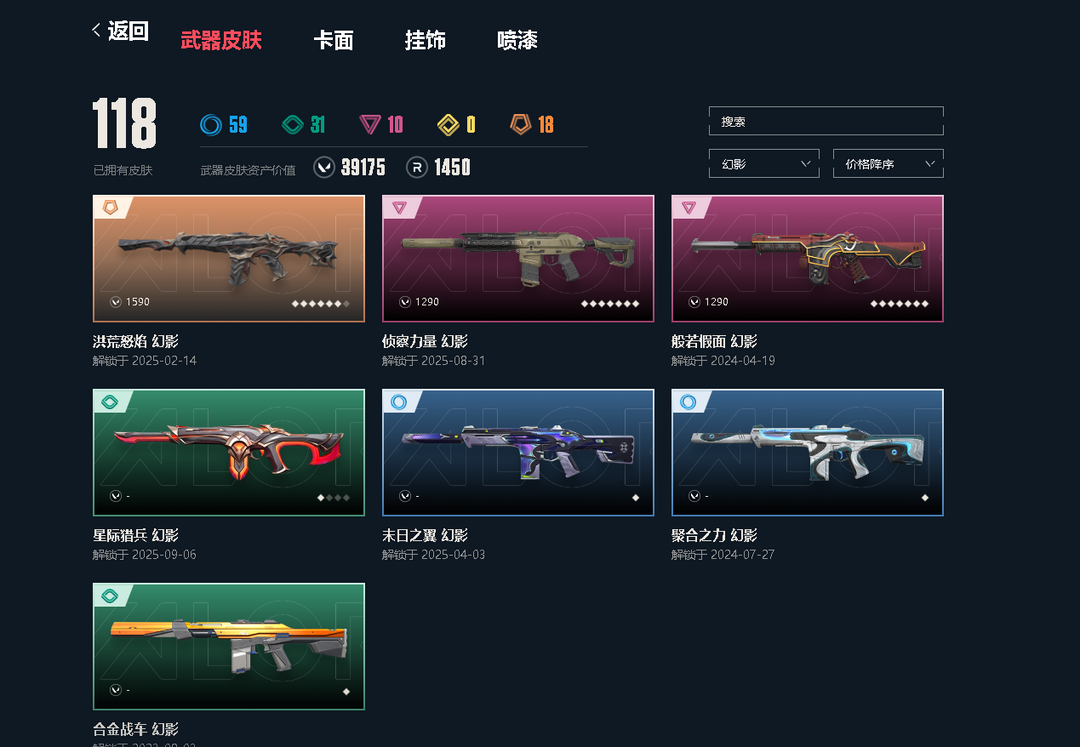Open the 幻影 weapon filter dropdown

coord(764,164)
